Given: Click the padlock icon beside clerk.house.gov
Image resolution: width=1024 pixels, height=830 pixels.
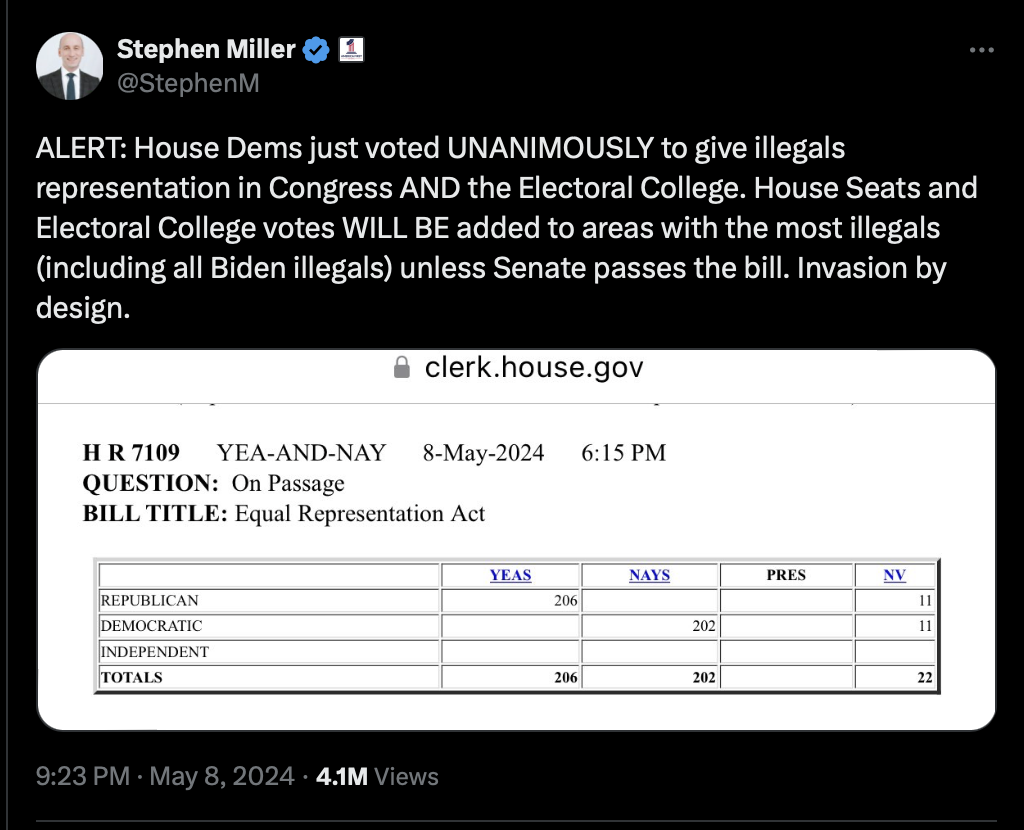Looking at the screenshot, I should click(402, 368).
